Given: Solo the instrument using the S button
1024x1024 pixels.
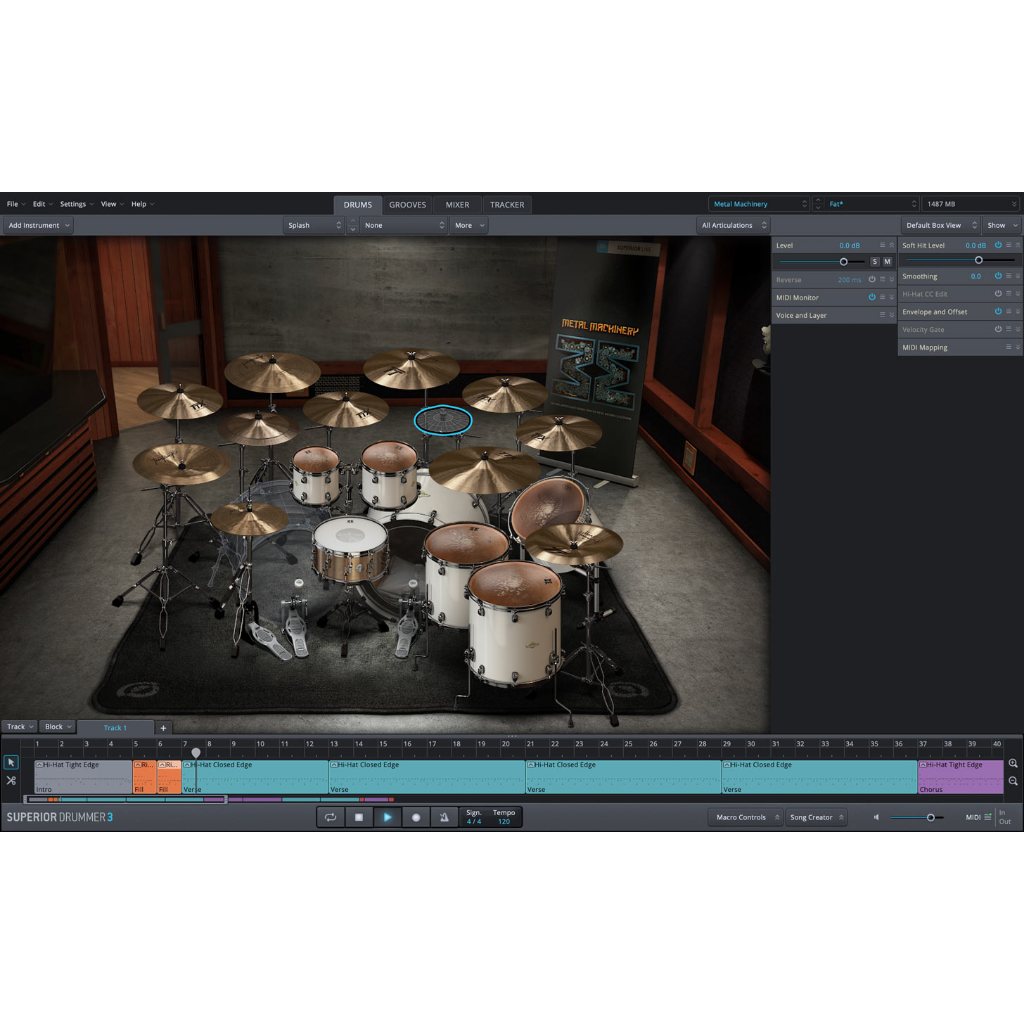Looking at the screenshot, I should (x=874, y=261).
